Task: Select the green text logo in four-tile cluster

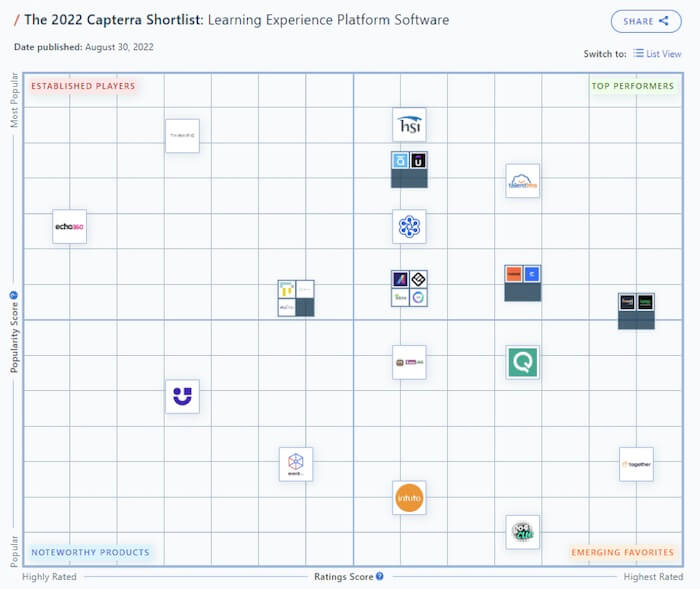Action: point(400,297)
